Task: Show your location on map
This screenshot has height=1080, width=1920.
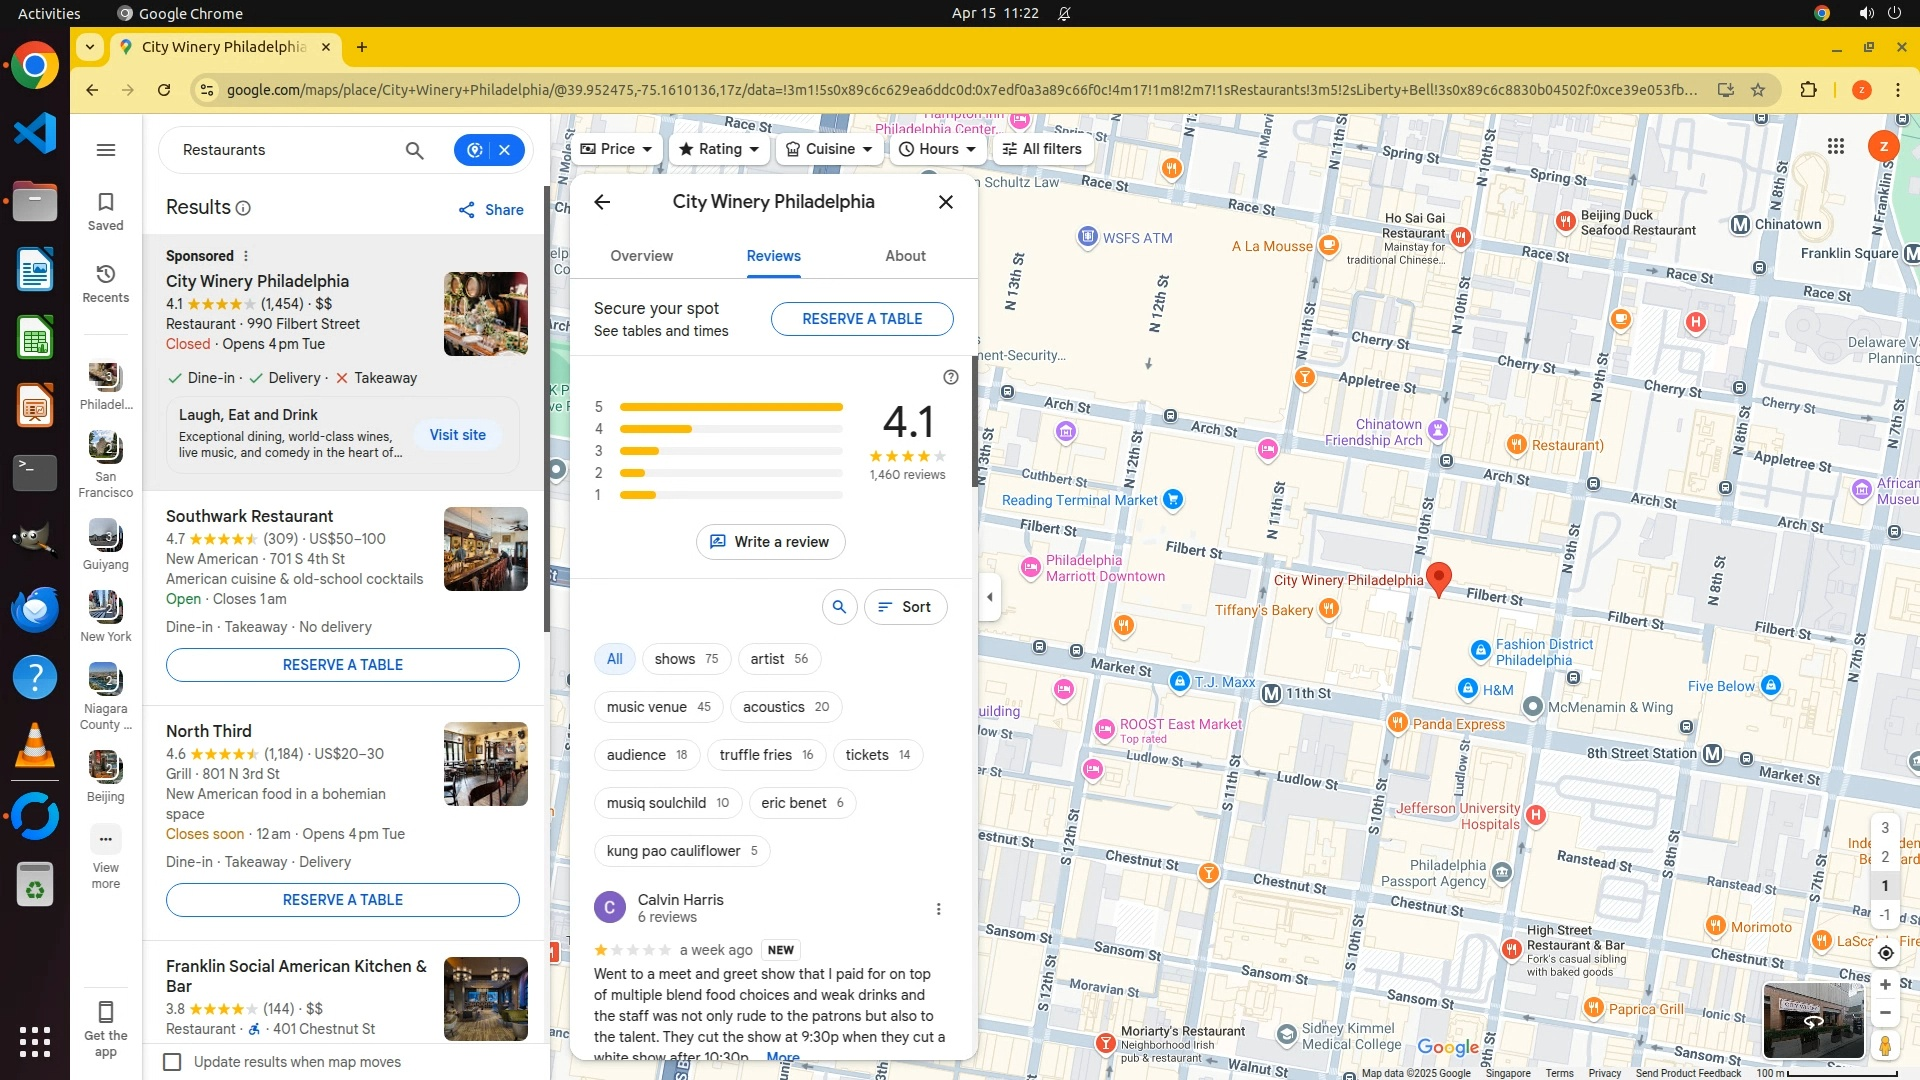Action: pos(1885,953)
